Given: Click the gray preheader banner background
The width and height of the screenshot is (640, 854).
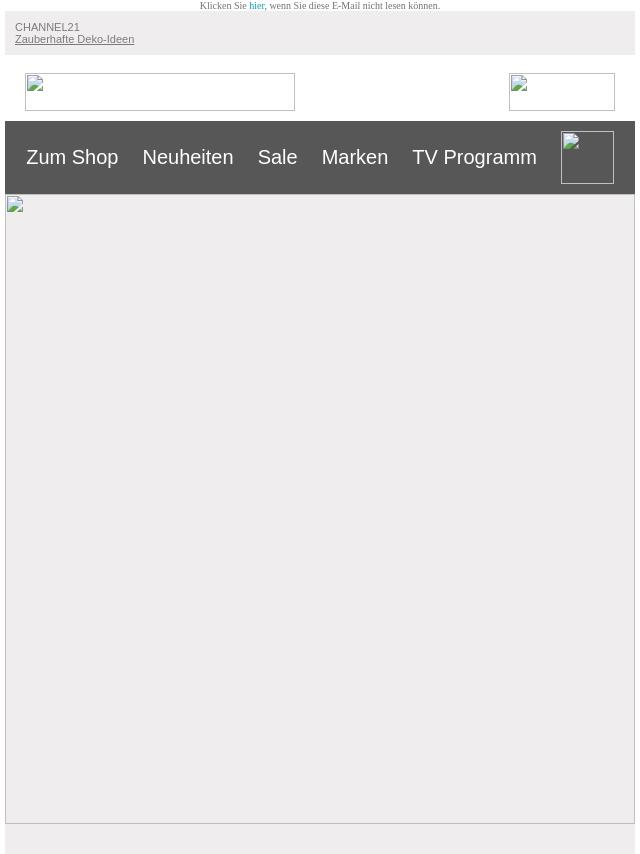Looking at the screenshot, I should (x=381, y=33).
